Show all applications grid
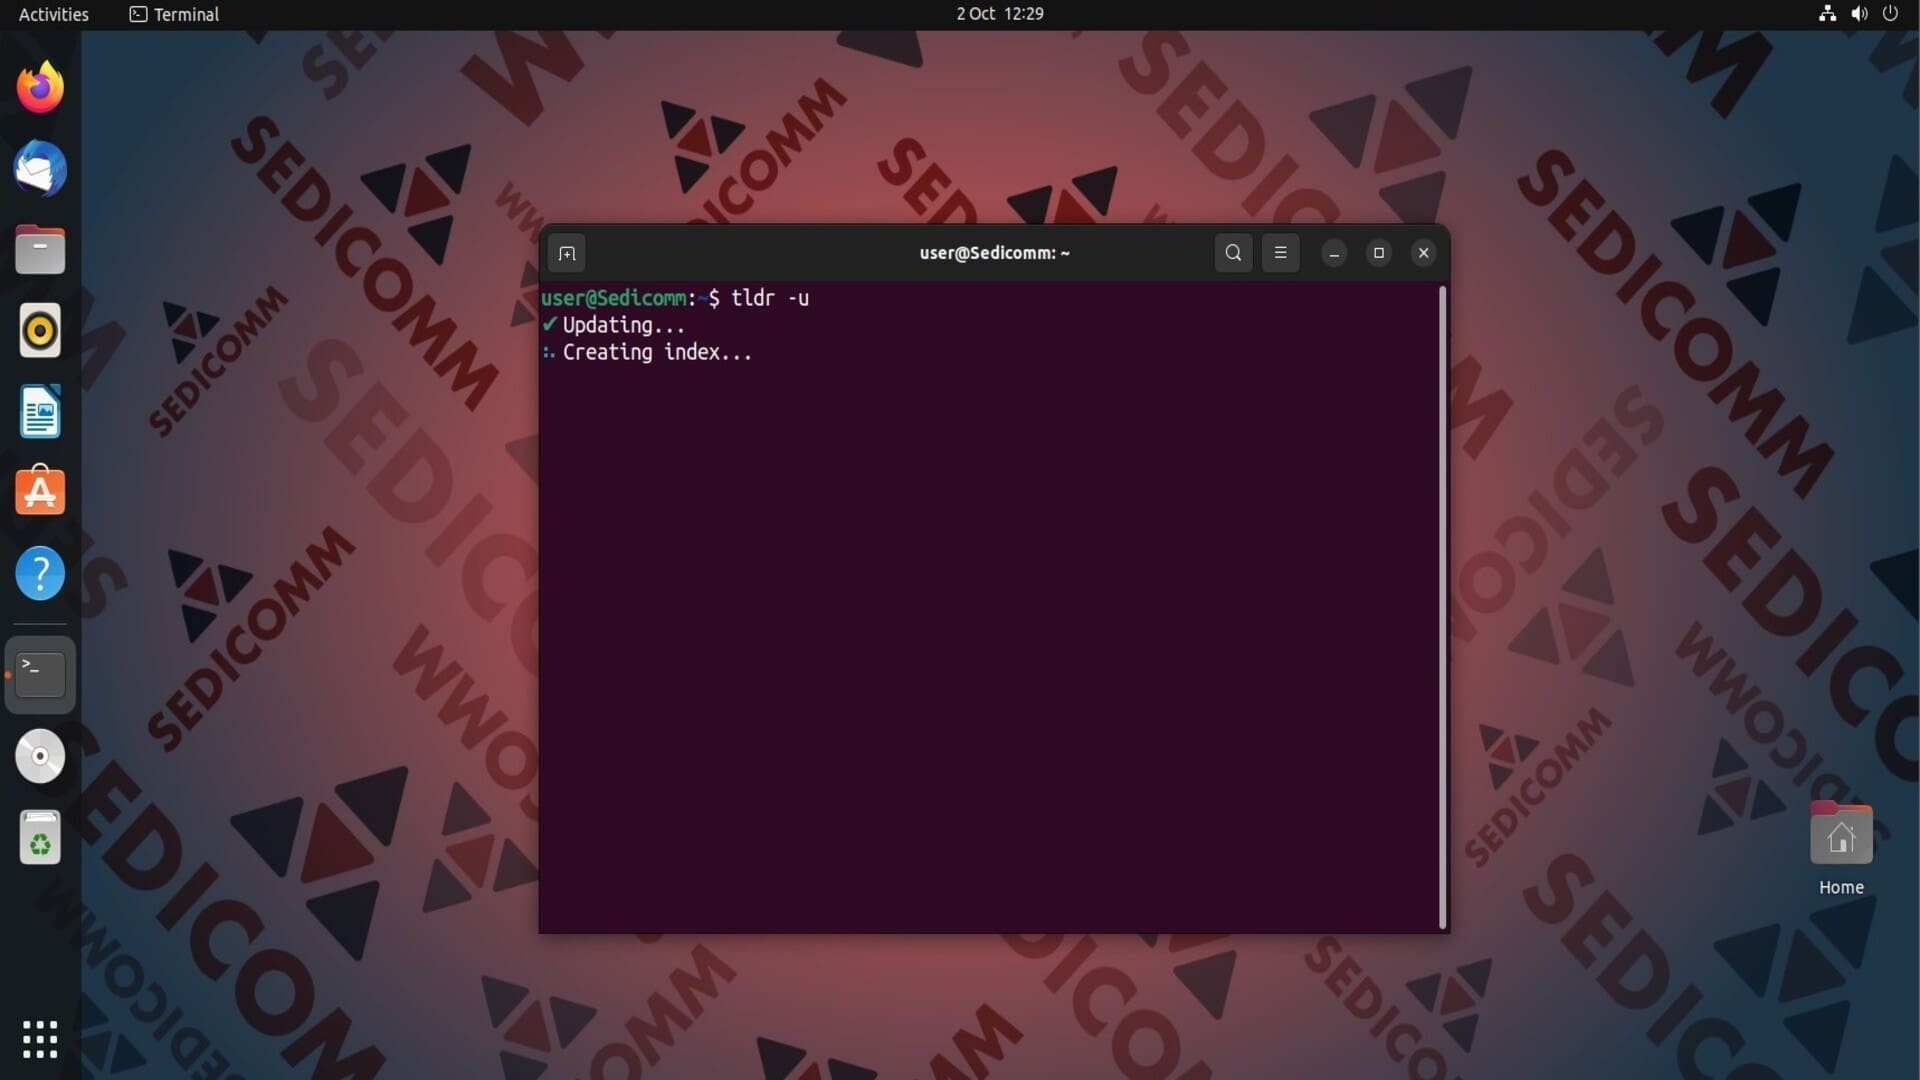1920x1080 pixels. pyautogui.click(x=40, y=1039)
